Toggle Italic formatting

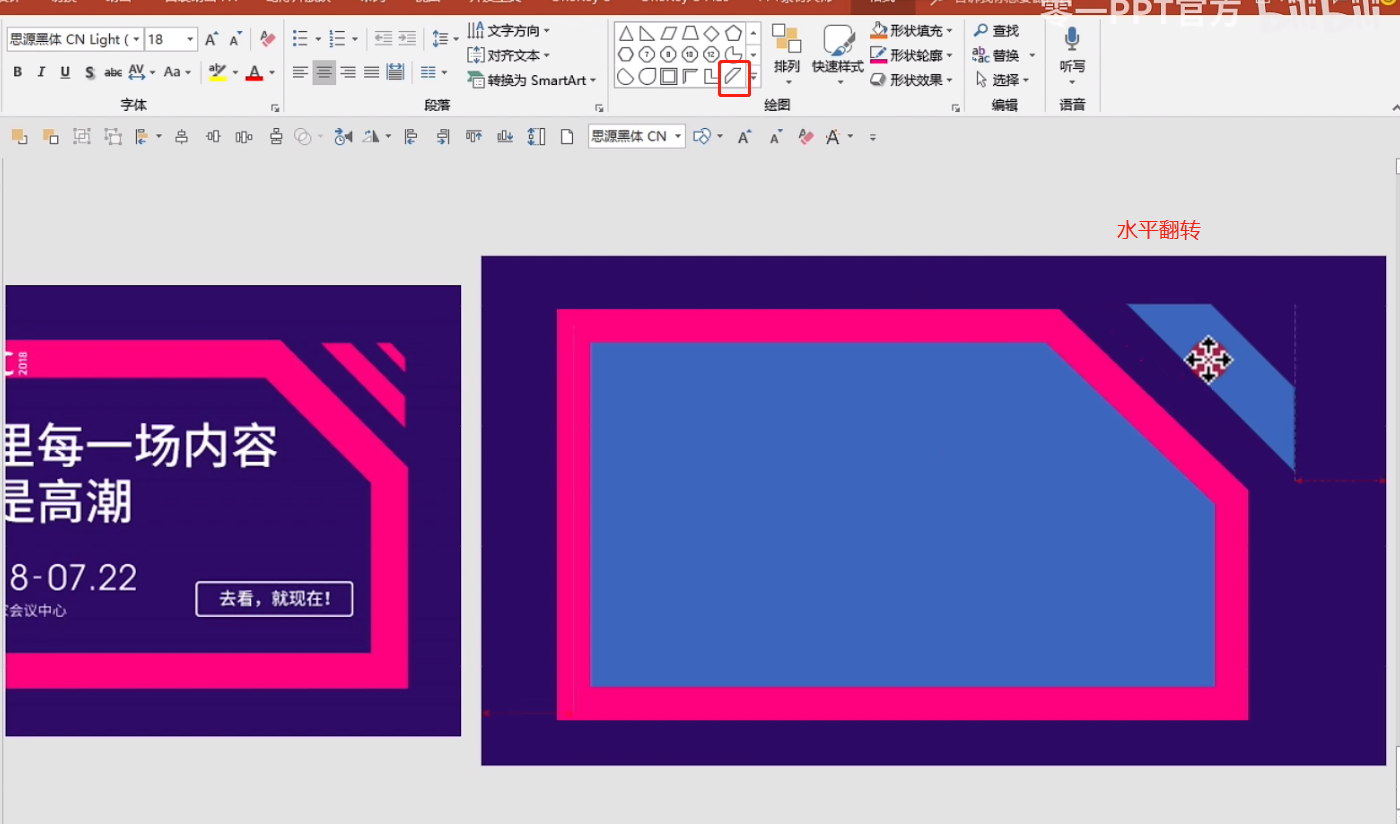(41, 72)
